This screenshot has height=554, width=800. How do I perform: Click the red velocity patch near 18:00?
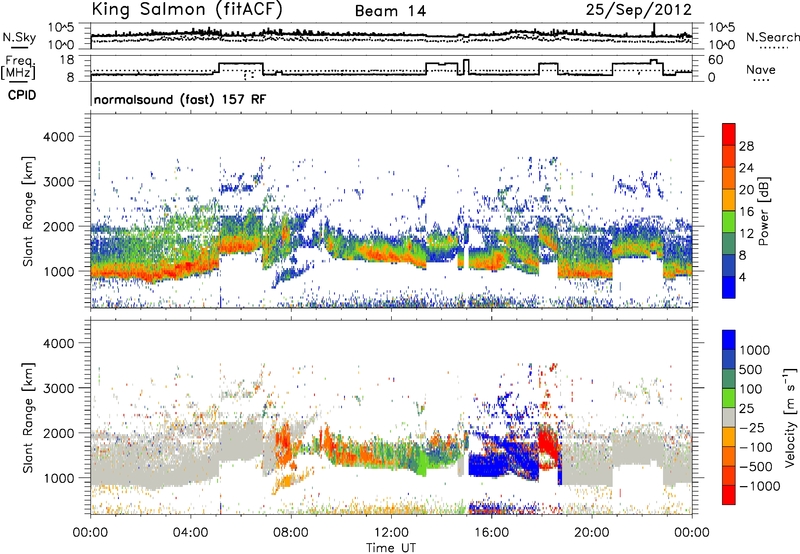[x=549, y=445]
